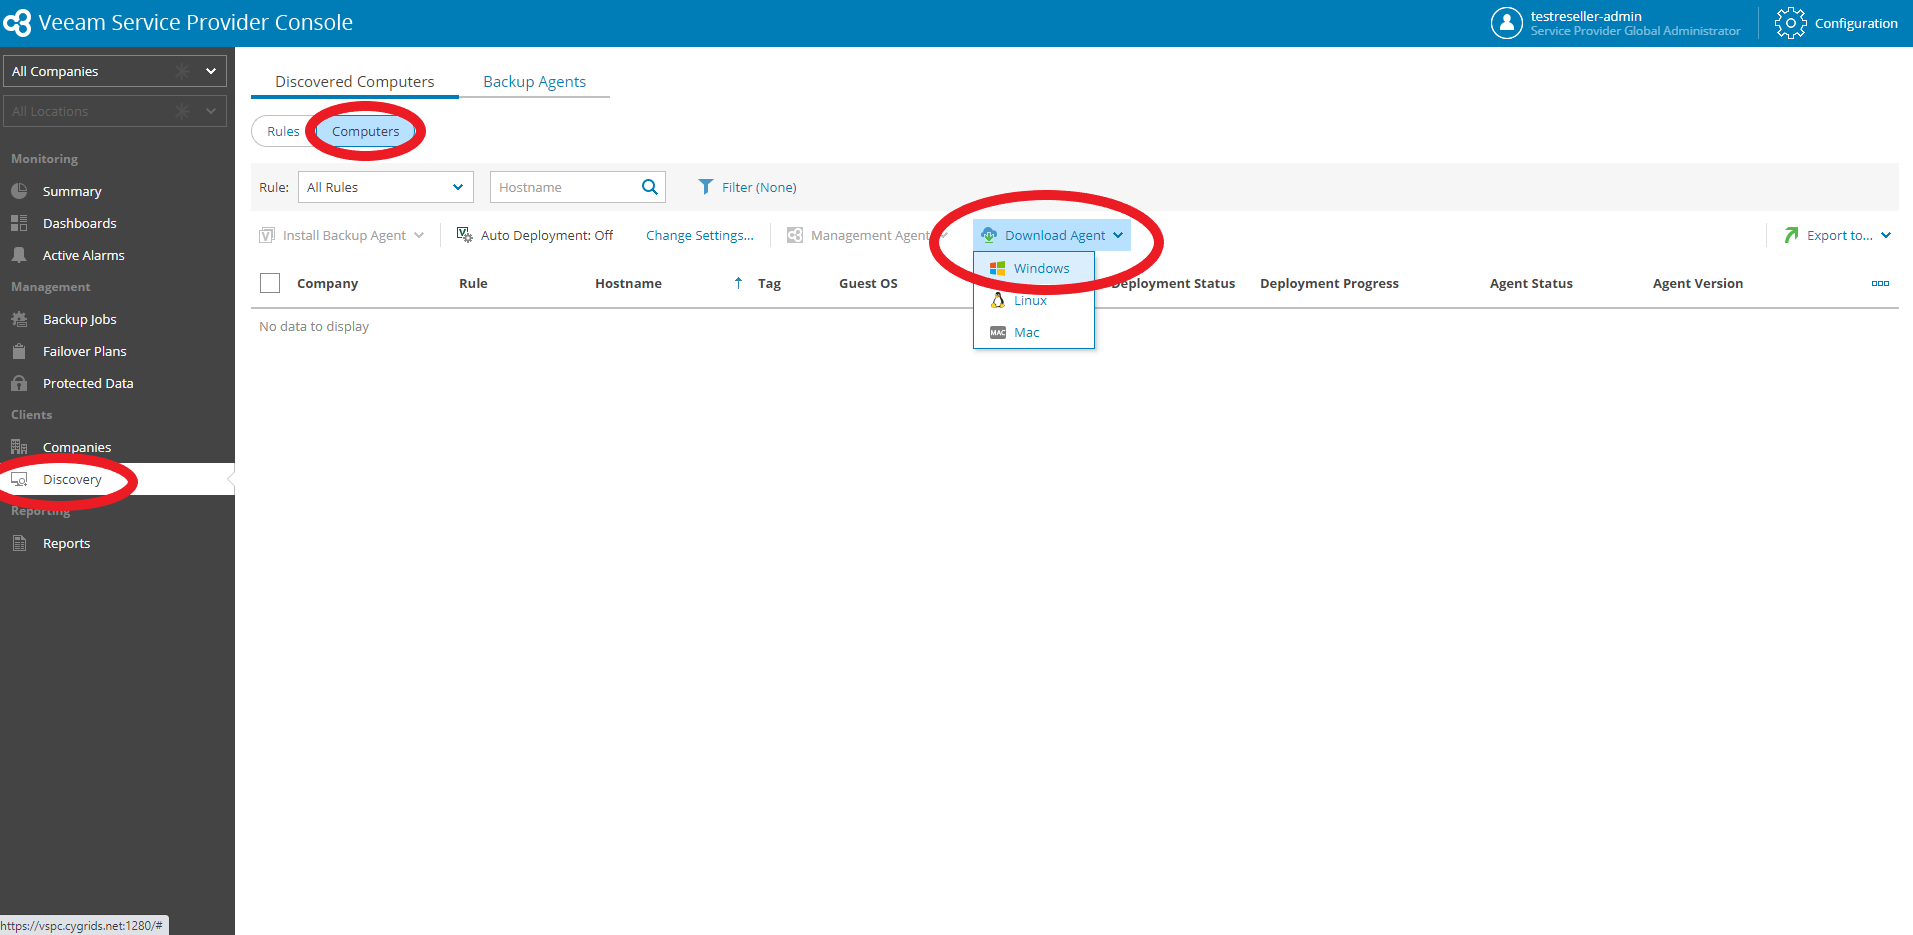Sort by the Deployment Progress column
Viewport: 1913px width, 935px height.
point(1329,283)
